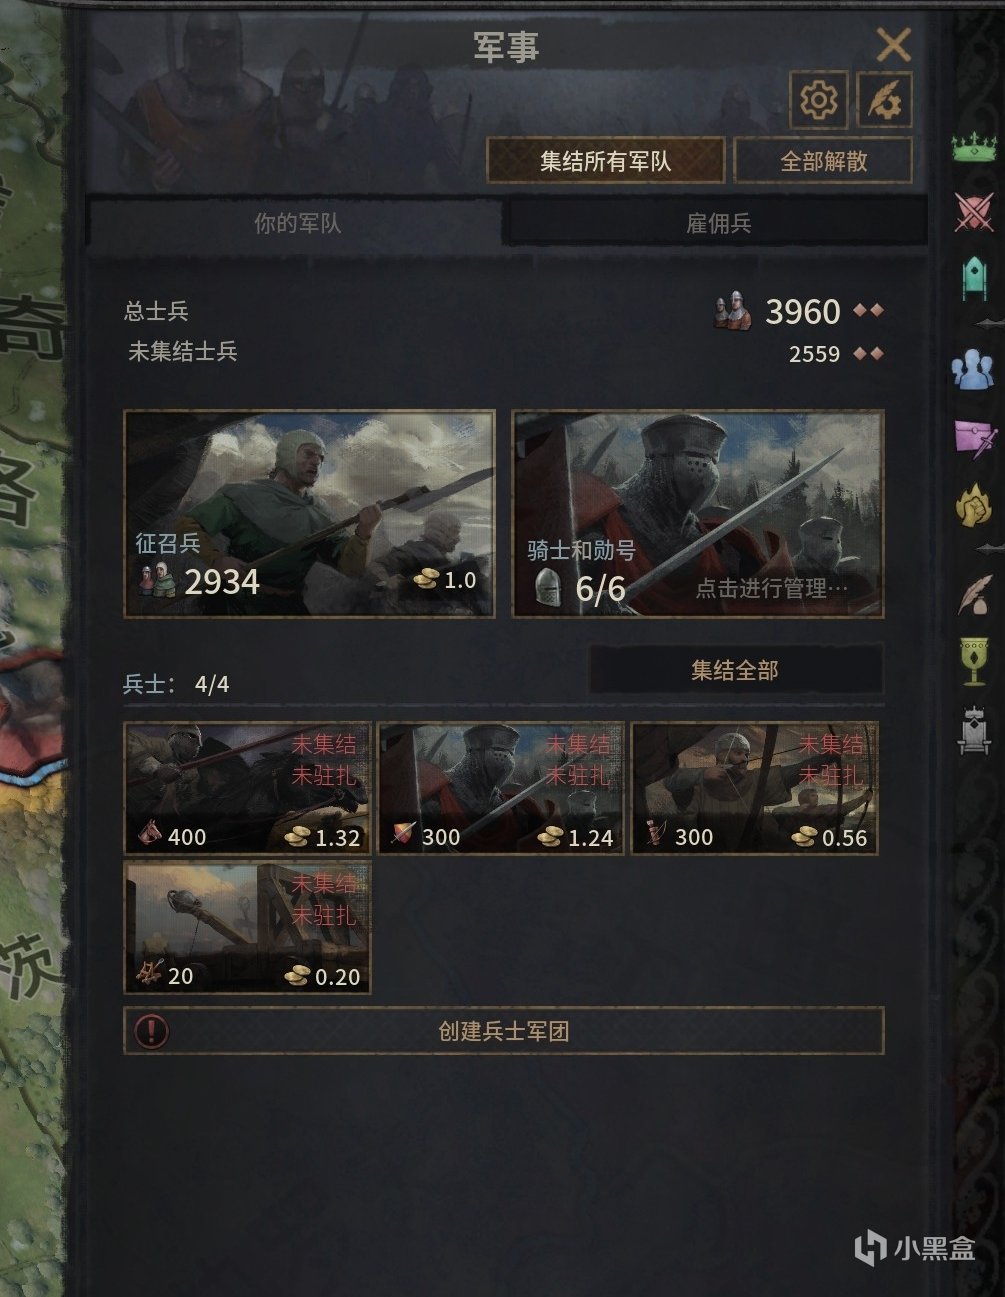This screenshot has height=1297, width=1005.
Task: Open the council throne icon in sidebar
Action: (x=974, y=278)
